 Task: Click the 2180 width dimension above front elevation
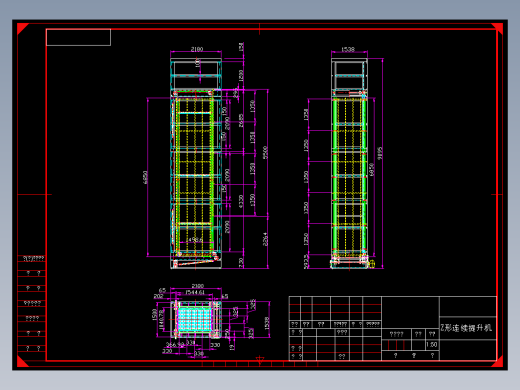pyautogui.click(x=197, y=49)
